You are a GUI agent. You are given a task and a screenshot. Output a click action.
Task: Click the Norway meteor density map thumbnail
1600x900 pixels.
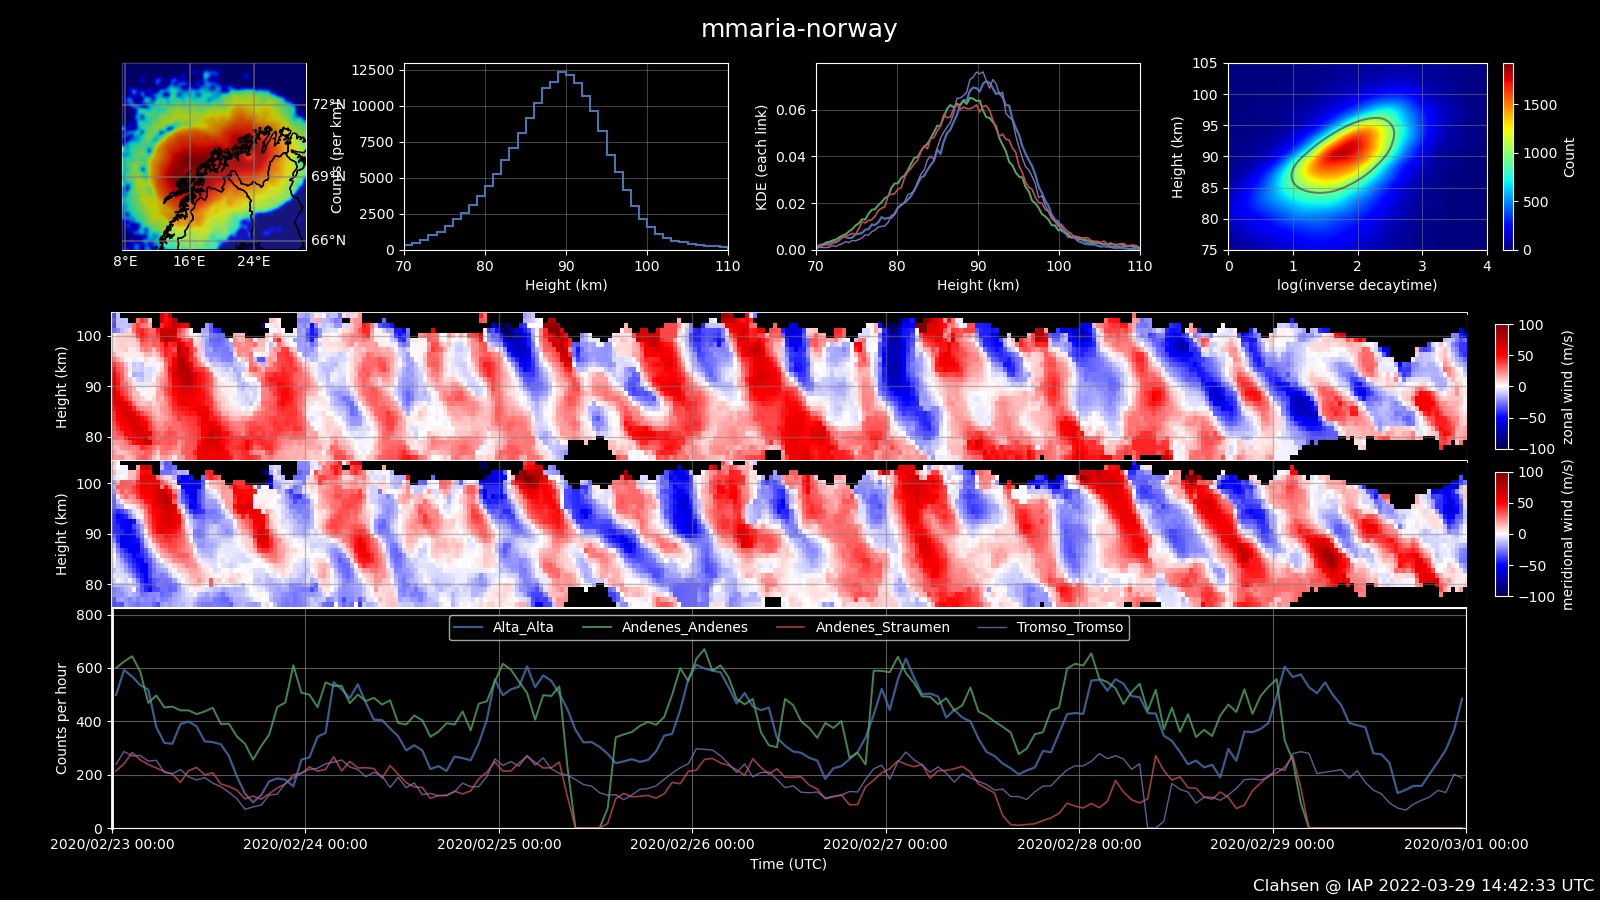[x=214, y=157]
